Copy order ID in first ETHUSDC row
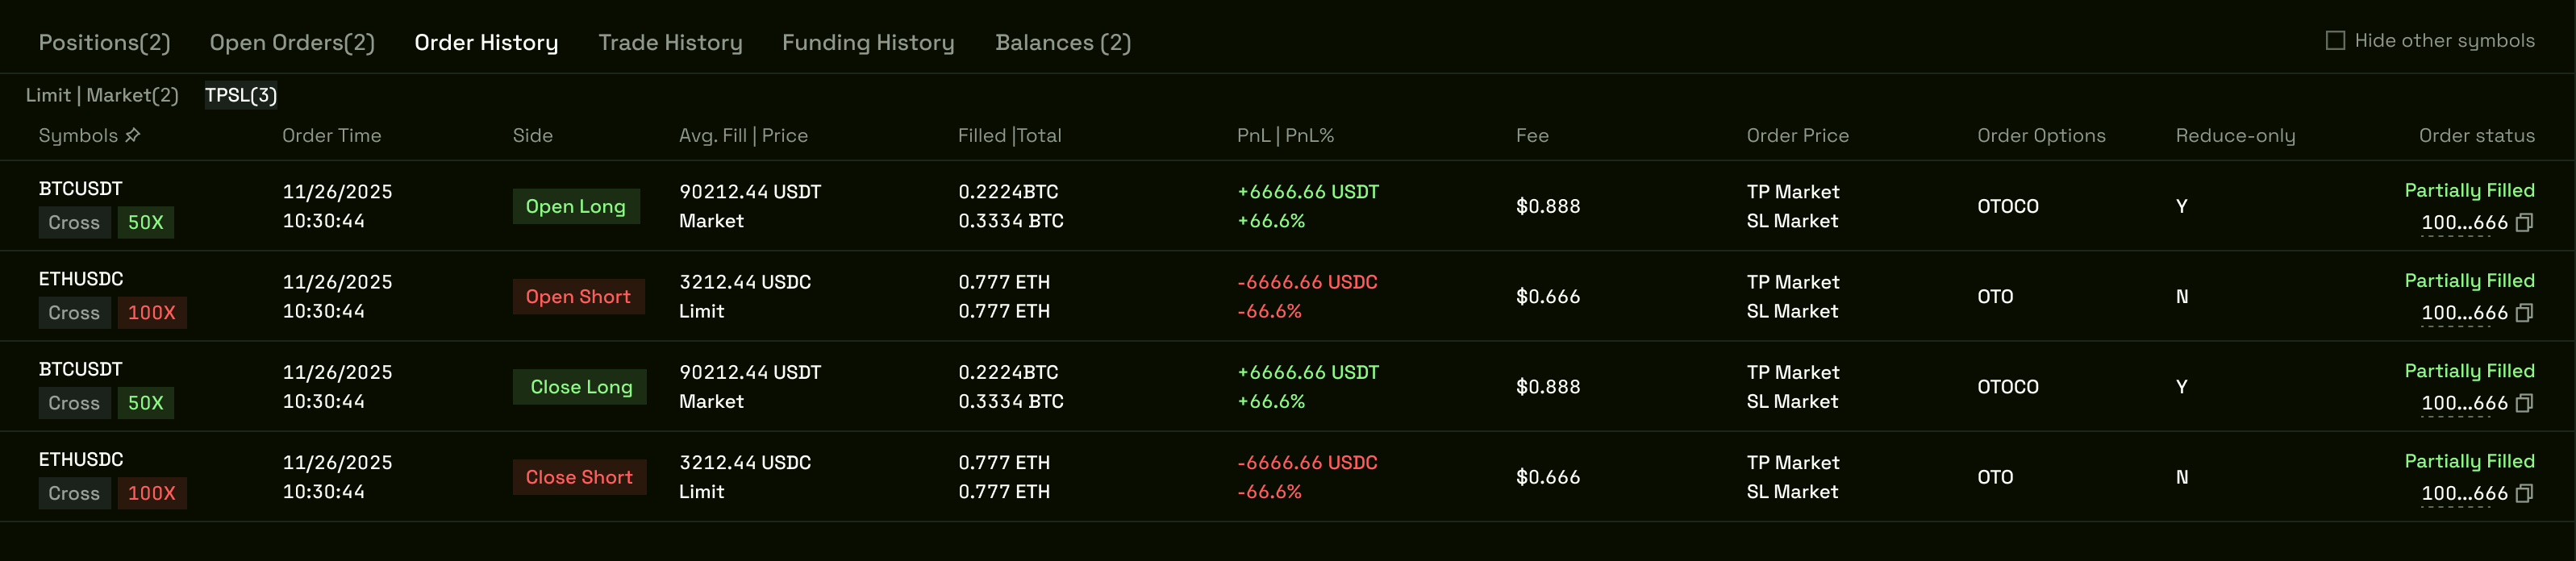Screen dimensions: 2576x561 (x=2524, y=313)
